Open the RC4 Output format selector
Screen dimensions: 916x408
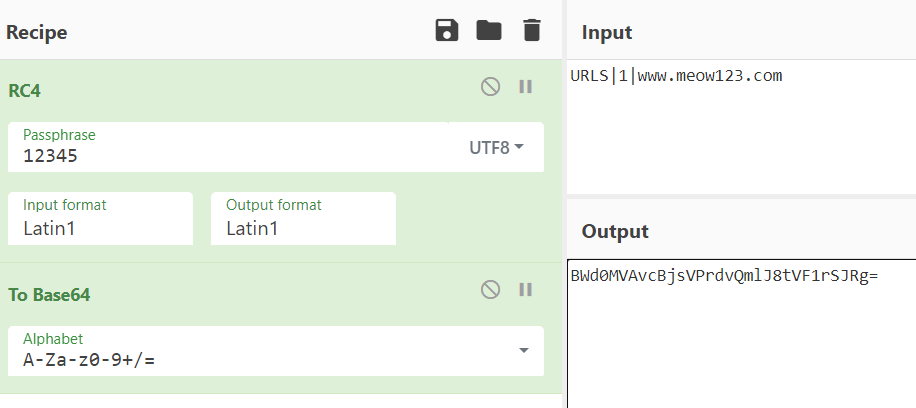coord(303,218)
